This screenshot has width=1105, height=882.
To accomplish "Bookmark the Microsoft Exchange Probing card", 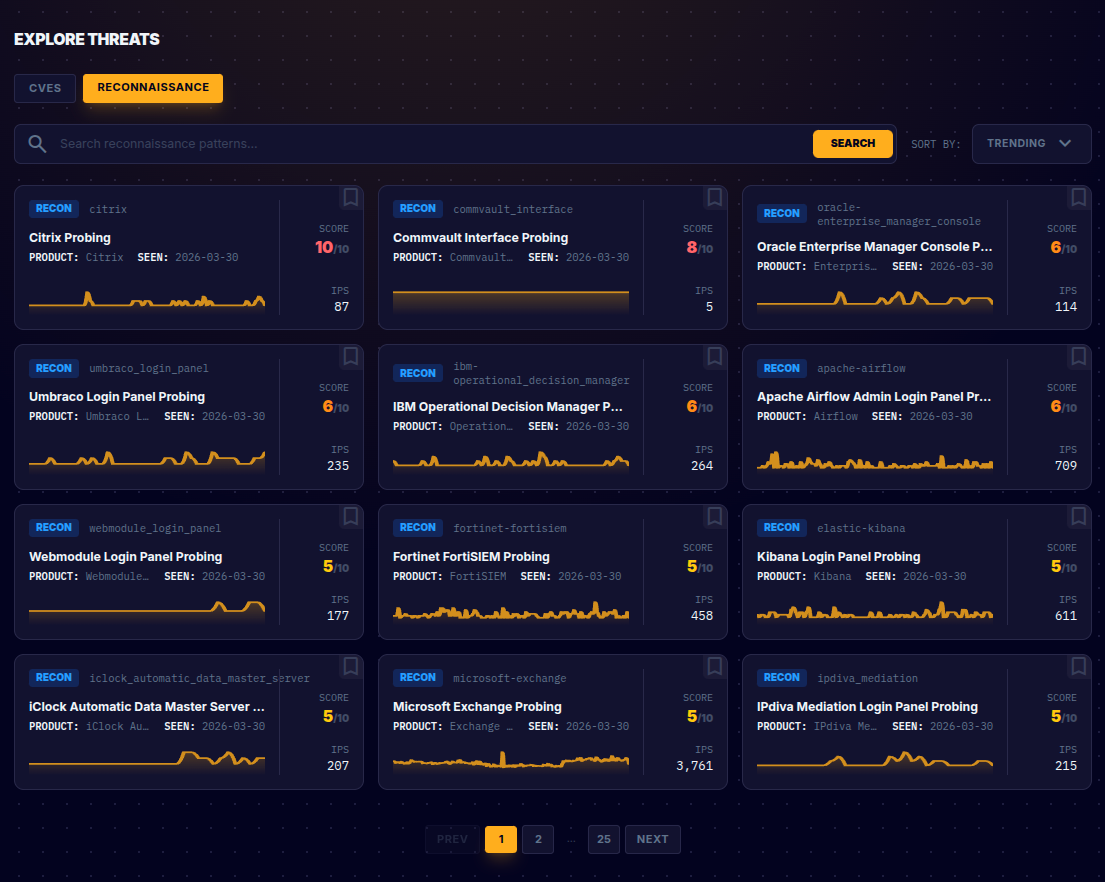I will pyautogui.click(x=714, y=667).
